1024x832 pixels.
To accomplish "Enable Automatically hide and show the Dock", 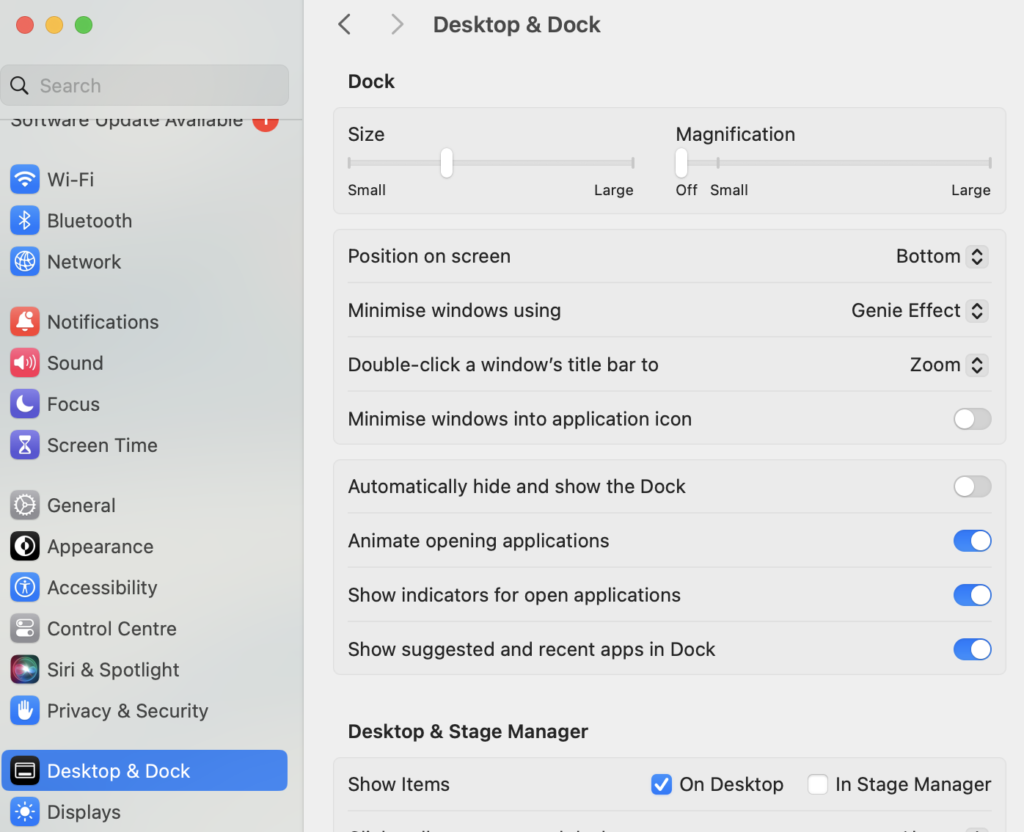I will pyautogui.click(x=971, y=486).
